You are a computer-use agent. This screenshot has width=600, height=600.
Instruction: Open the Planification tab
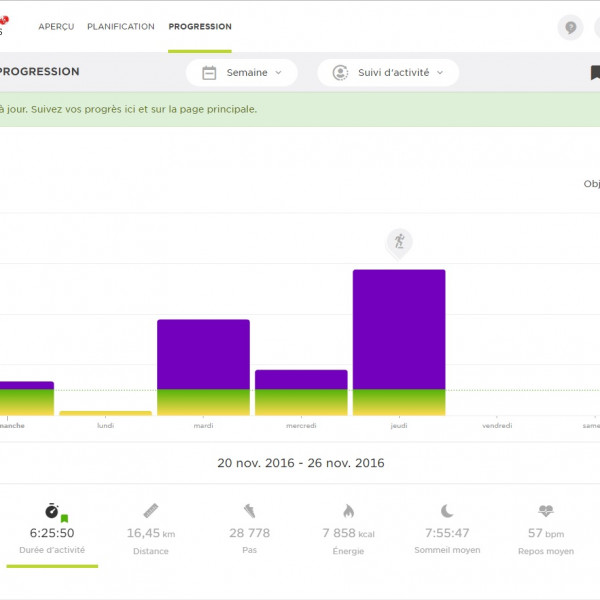pos(121,27)
